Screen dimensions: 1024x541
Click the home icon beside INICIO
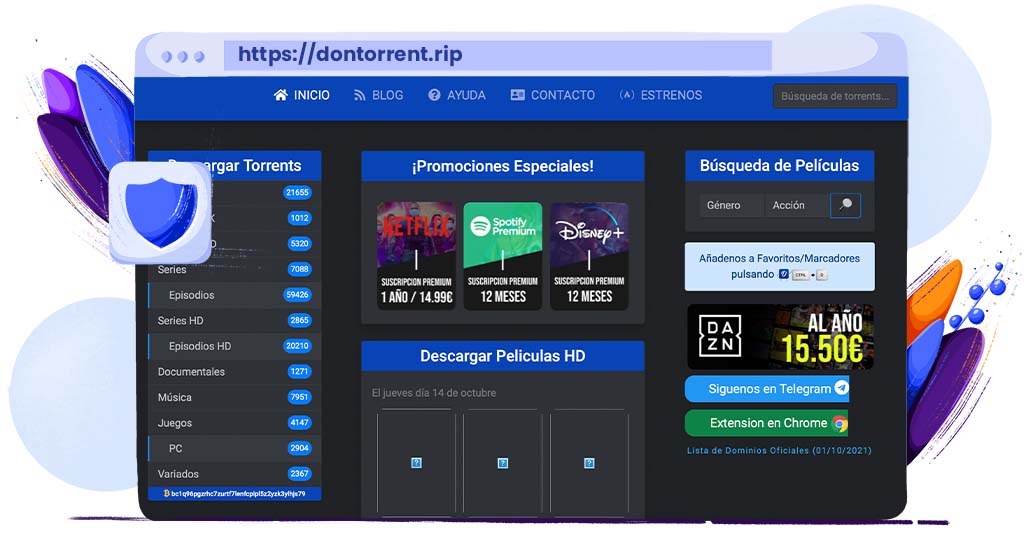[x=281, y=95]
